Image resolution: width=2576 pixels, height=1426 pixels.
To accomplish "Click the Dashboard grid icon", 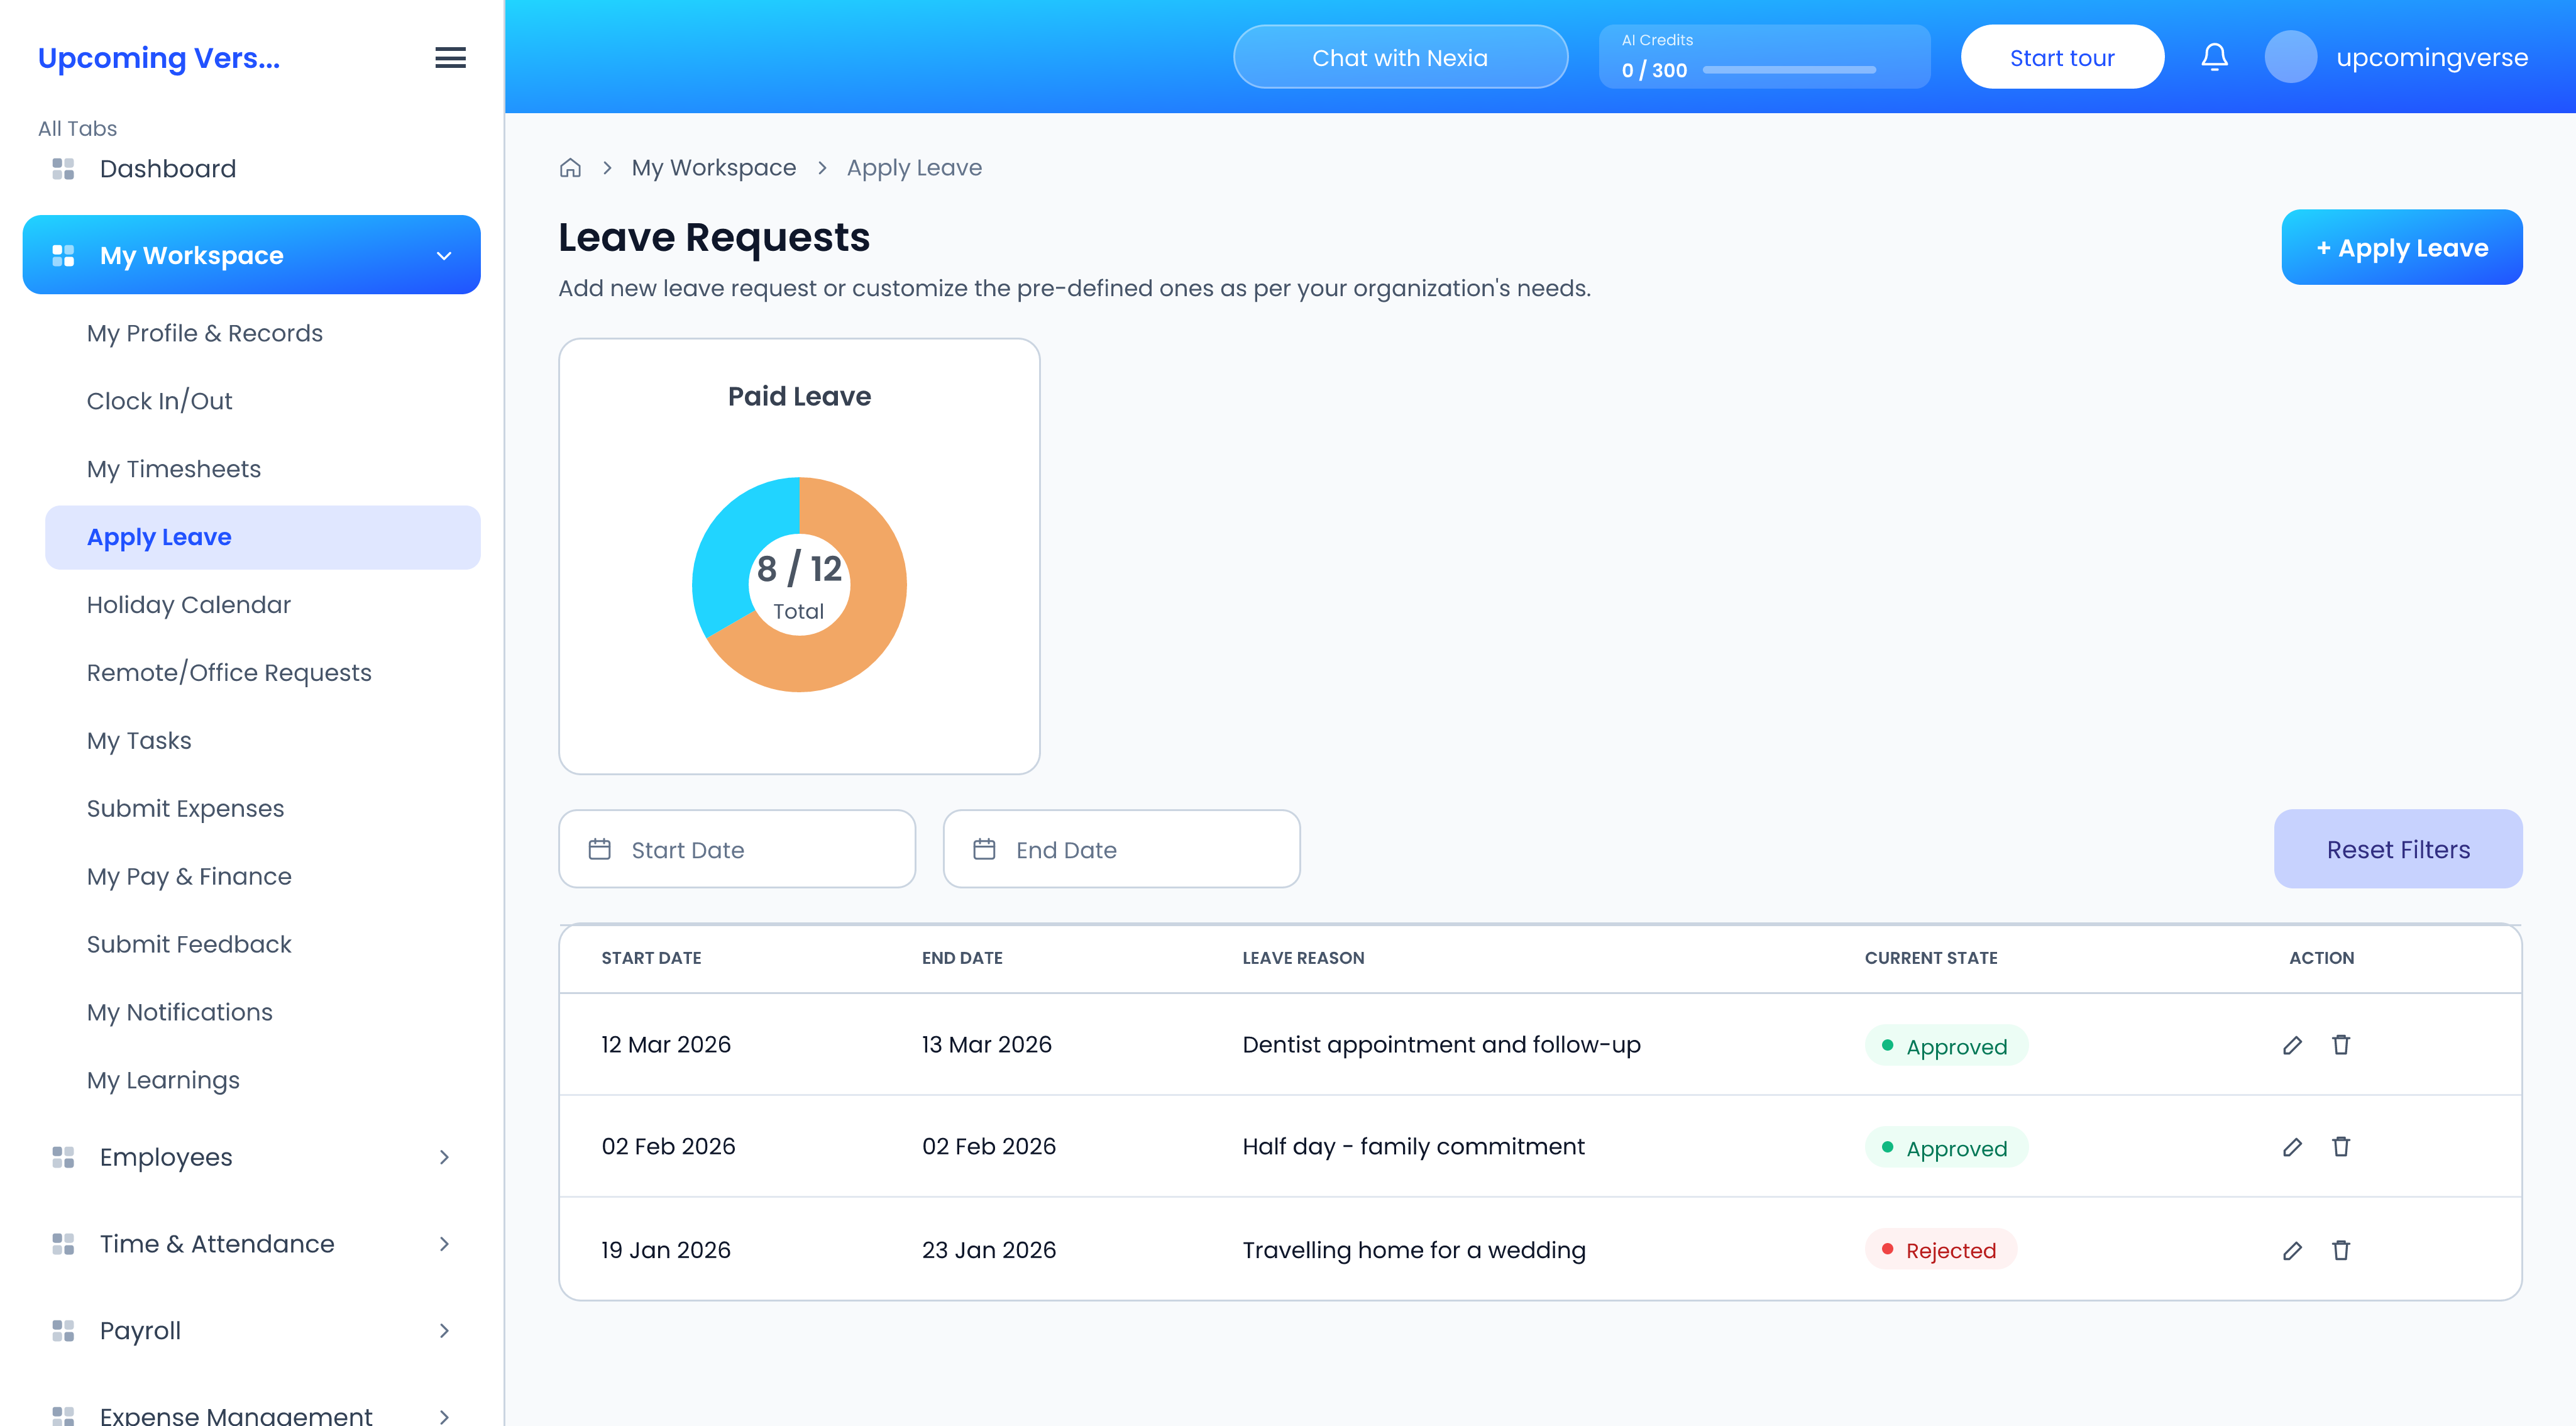I will pyautogui.click(x=63, y=169).
